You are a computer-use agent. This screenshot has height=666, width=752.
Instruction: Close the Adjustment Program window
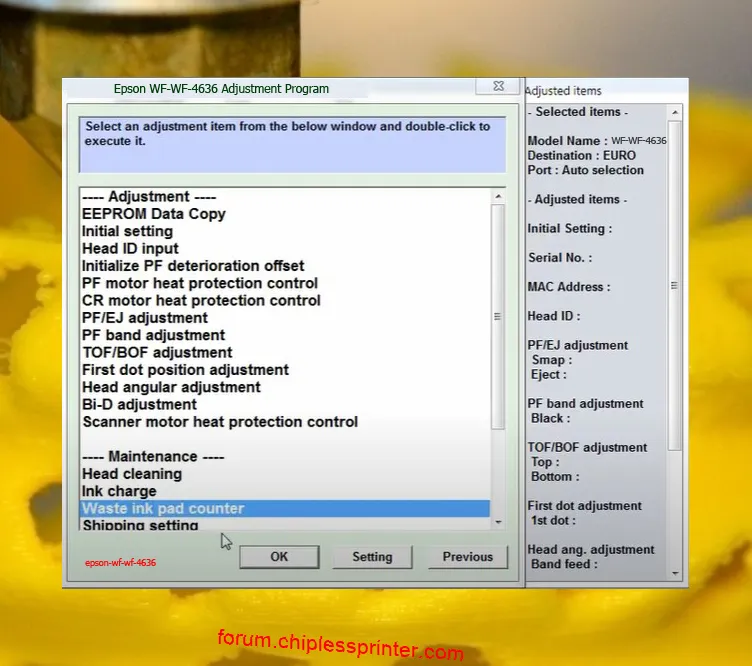coord(498,86)
